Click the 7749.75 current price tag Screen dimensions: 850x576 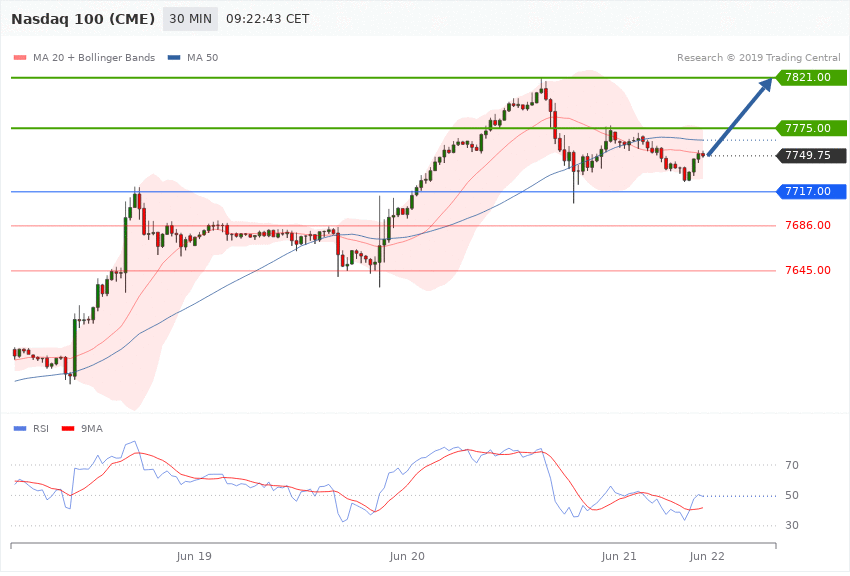(812, 156)
